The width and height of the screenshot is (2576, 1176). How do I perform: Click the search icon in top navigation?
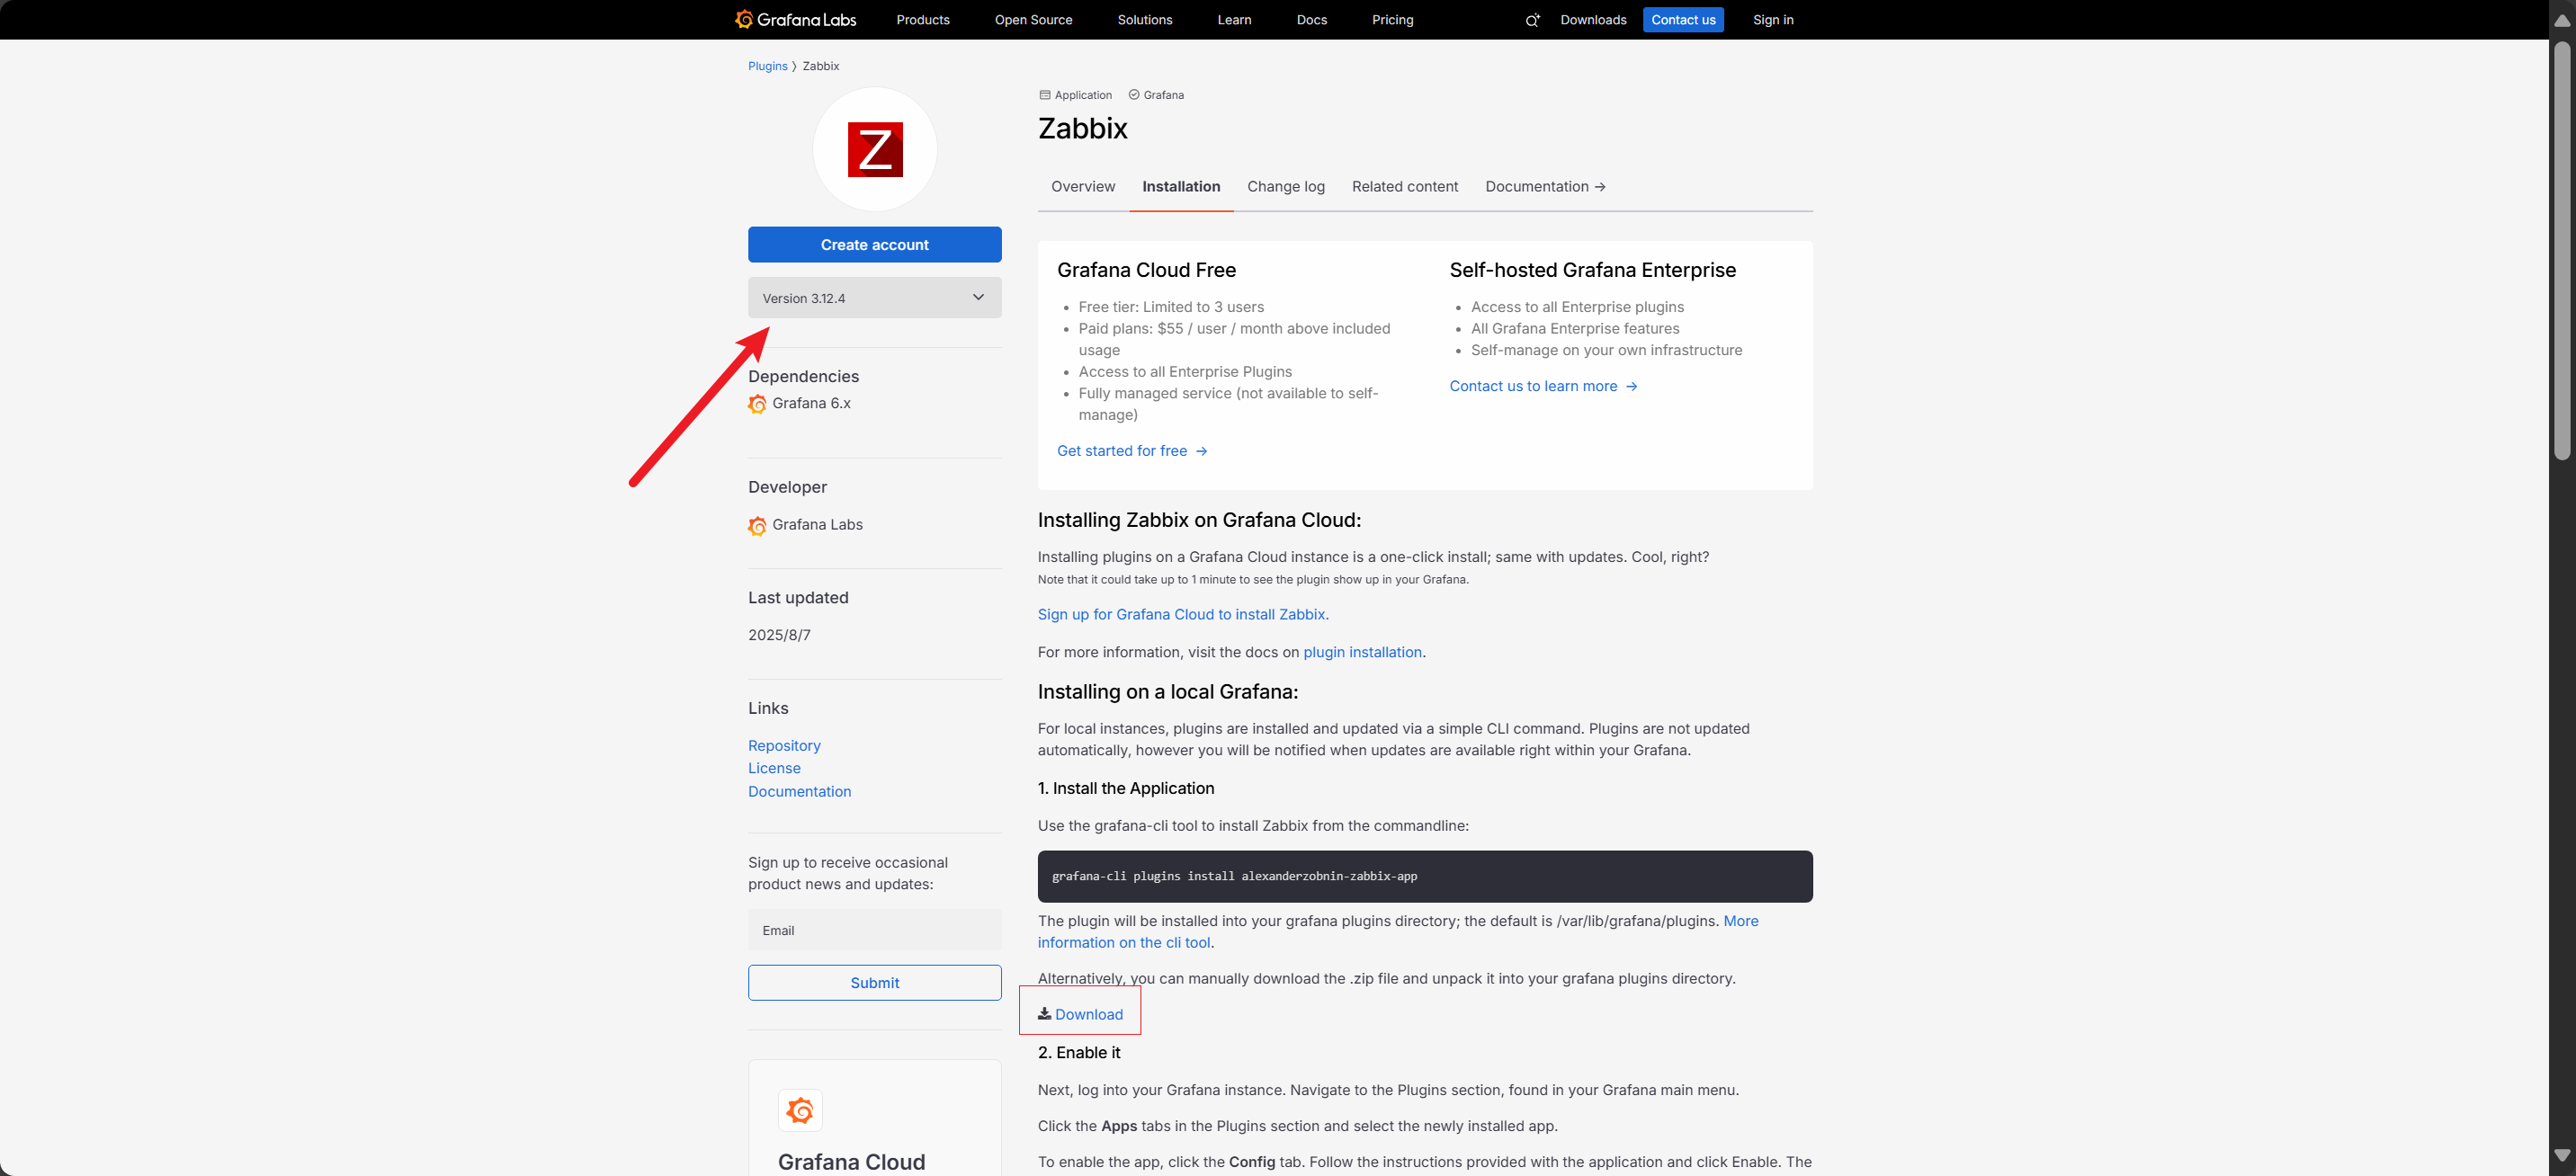click(x=1531, y=20)
